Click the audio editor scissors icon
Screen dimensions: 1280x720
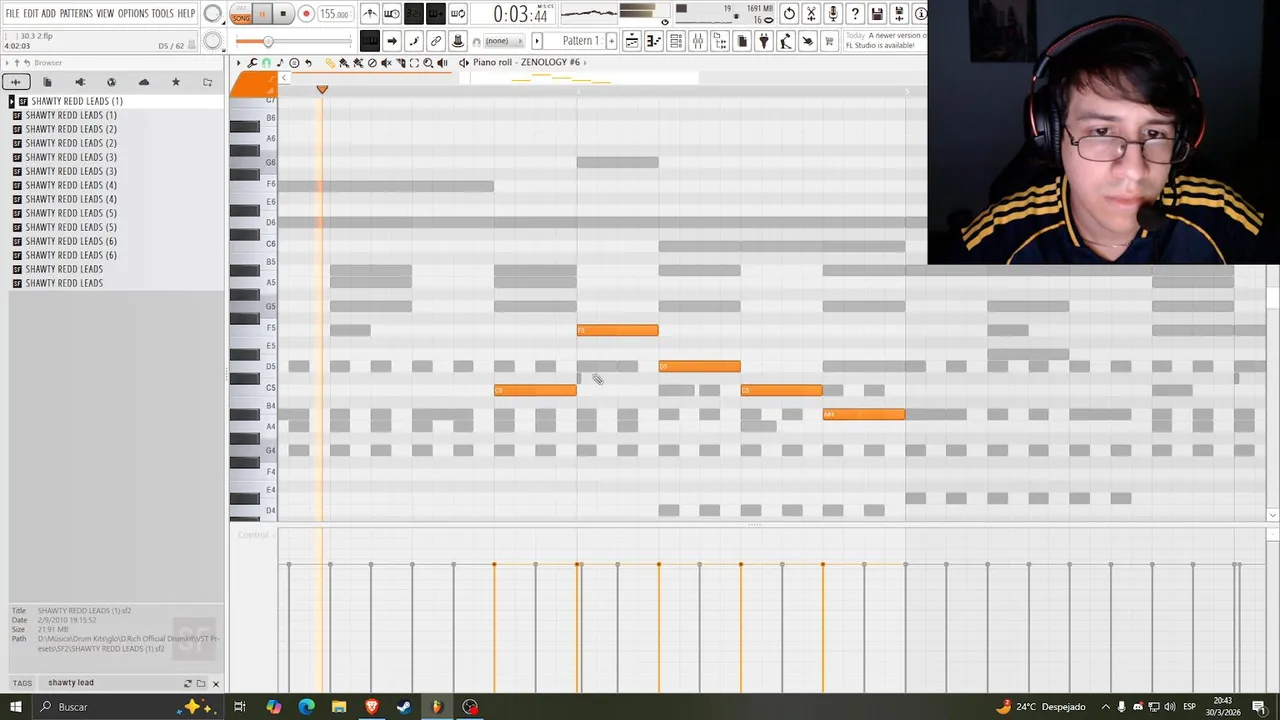[x=811, y=14]
